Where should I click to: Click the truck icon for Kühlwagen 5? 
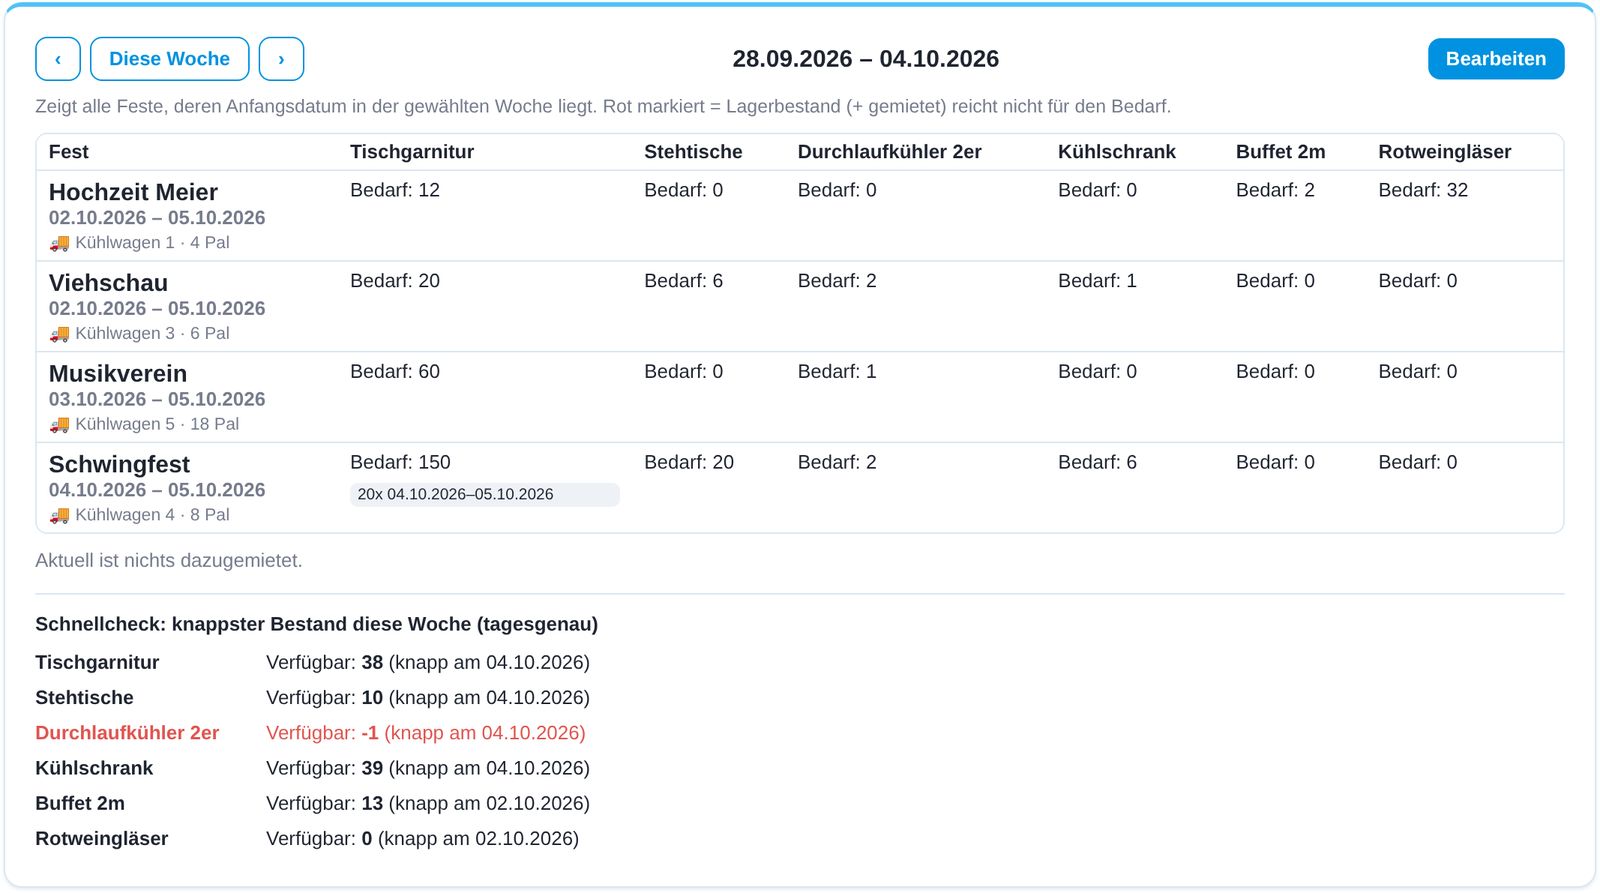click(60, 425)
